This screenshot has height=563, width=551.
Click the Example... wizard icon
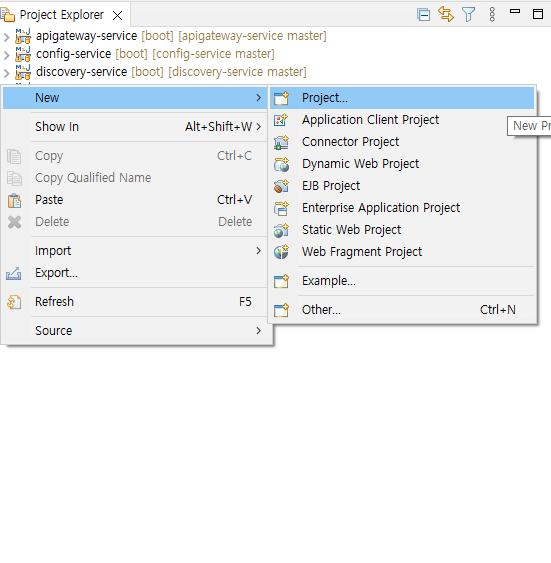coord(281,281)
